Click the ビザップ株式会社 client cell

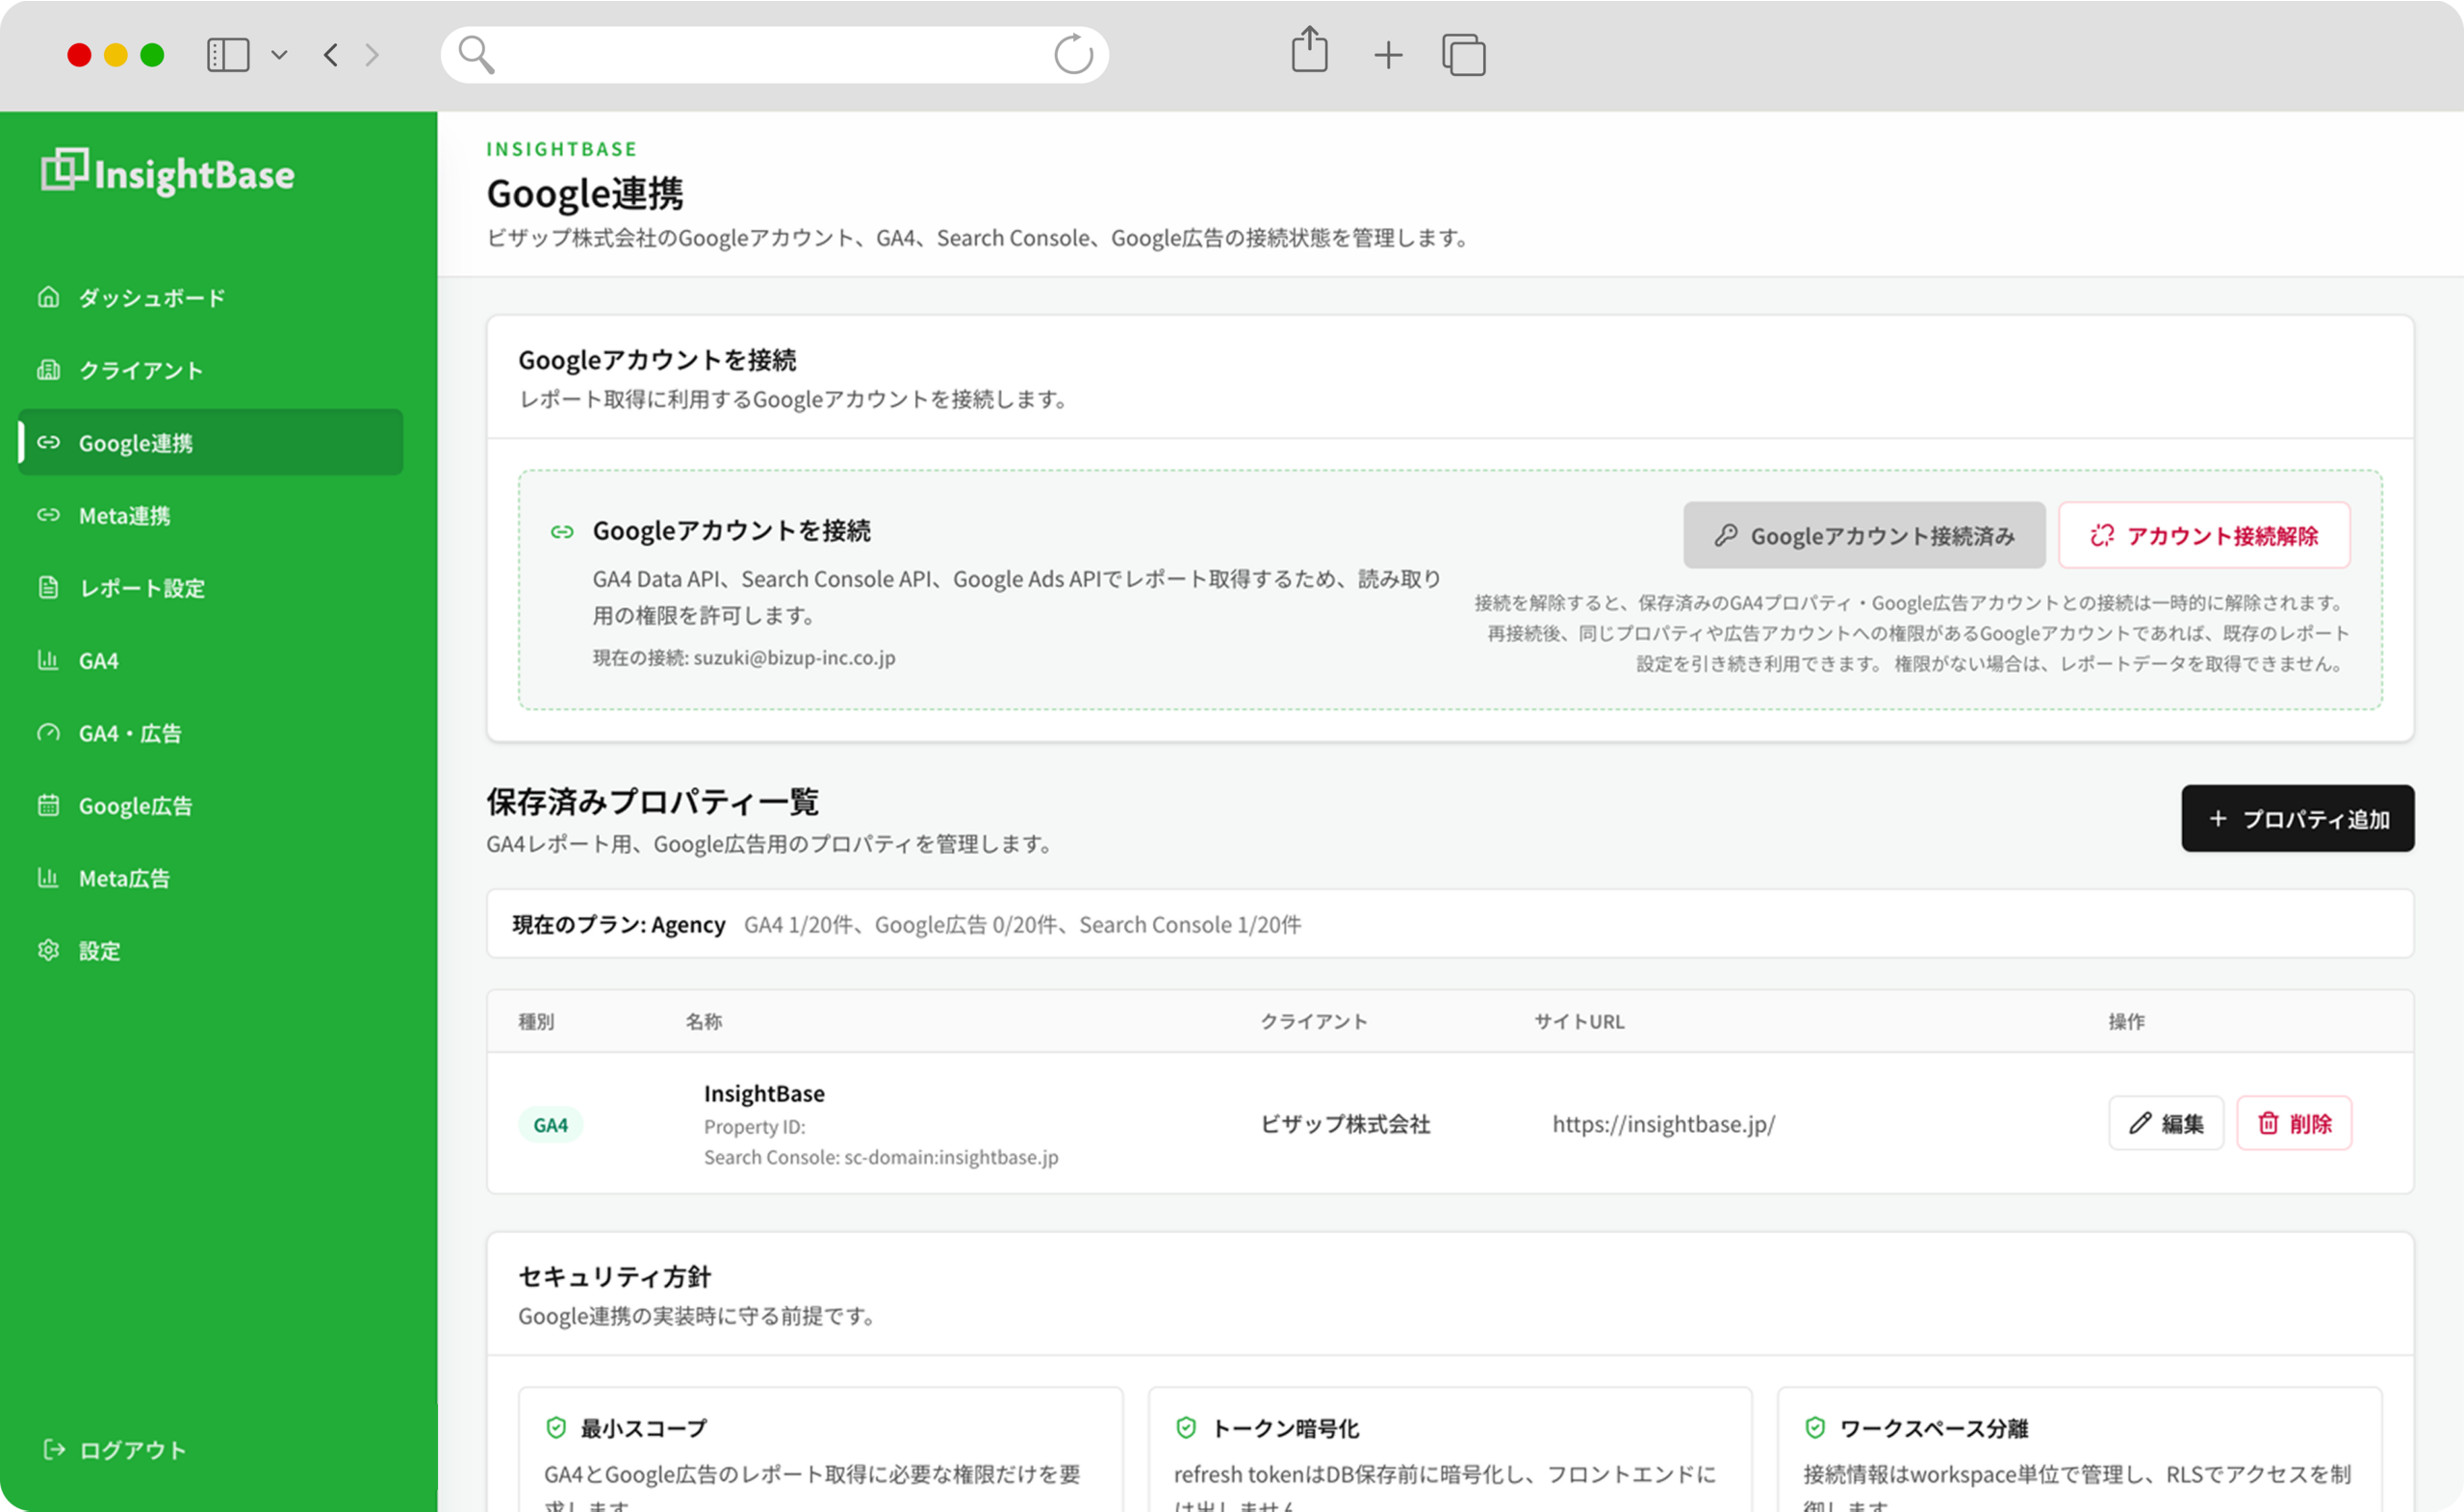click(1345, 1123)
